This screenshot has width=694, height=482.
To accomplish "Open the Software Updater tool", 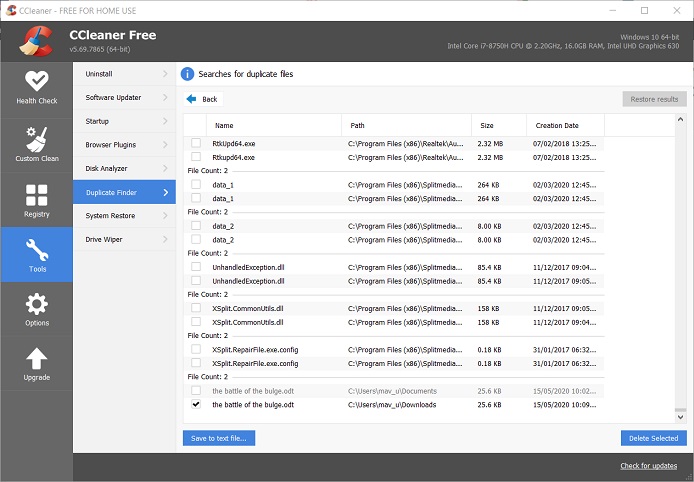I will tap(124, 97).
